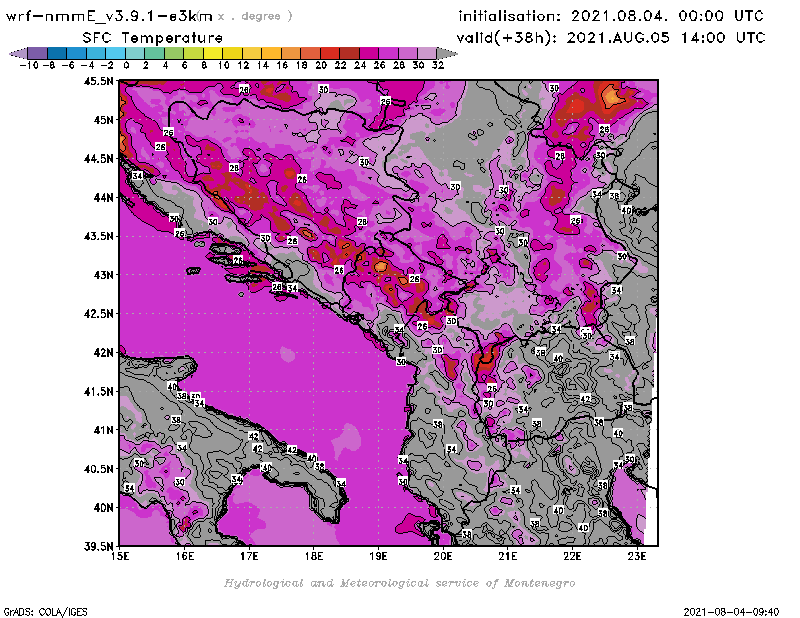Pick the orange legend swatch between 16 and 18
Screen dimensions: 800x618
pos(291,53)
